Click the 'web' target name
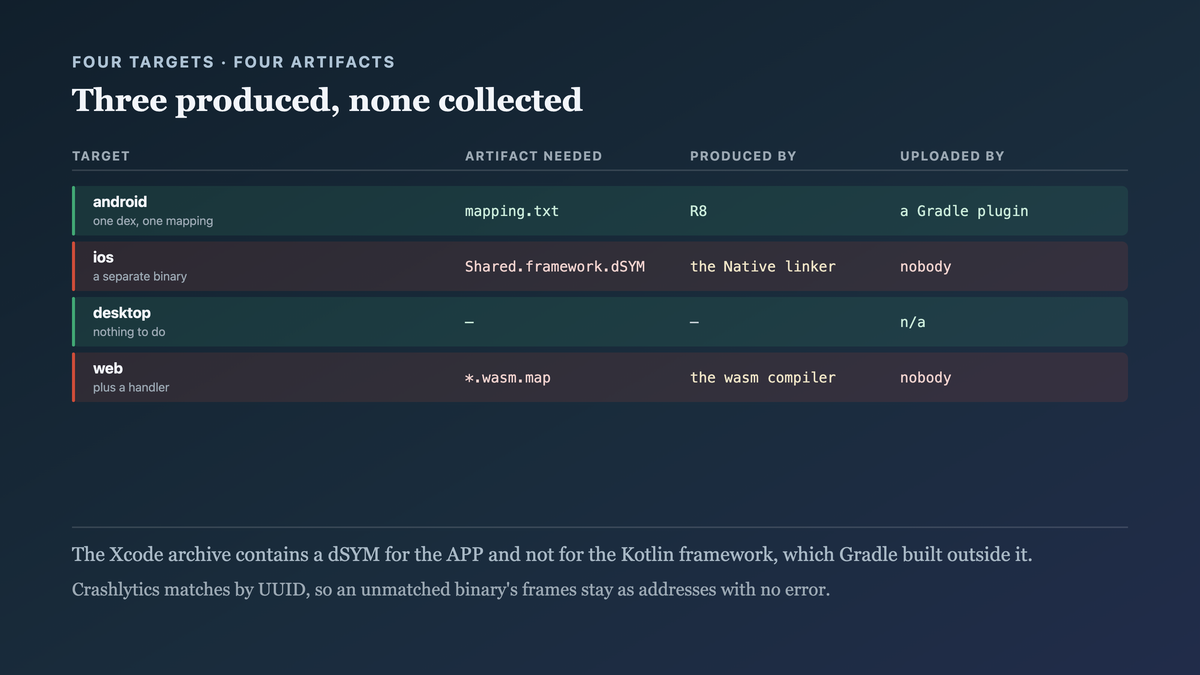 click(108, 368)
